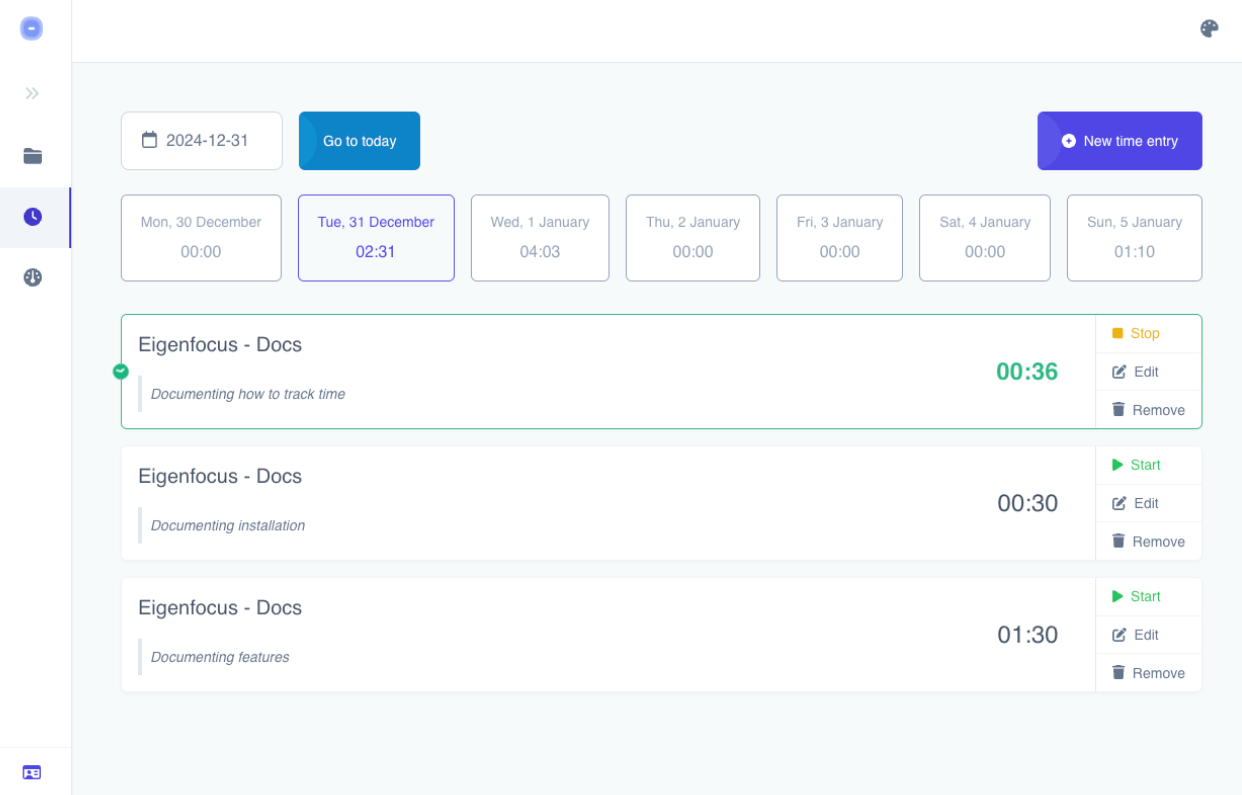Screen dimensions: 1242x795
Task: Open the reports dashboard icon in sidebar
Action: pyautogui.click(x=33, y=278)
